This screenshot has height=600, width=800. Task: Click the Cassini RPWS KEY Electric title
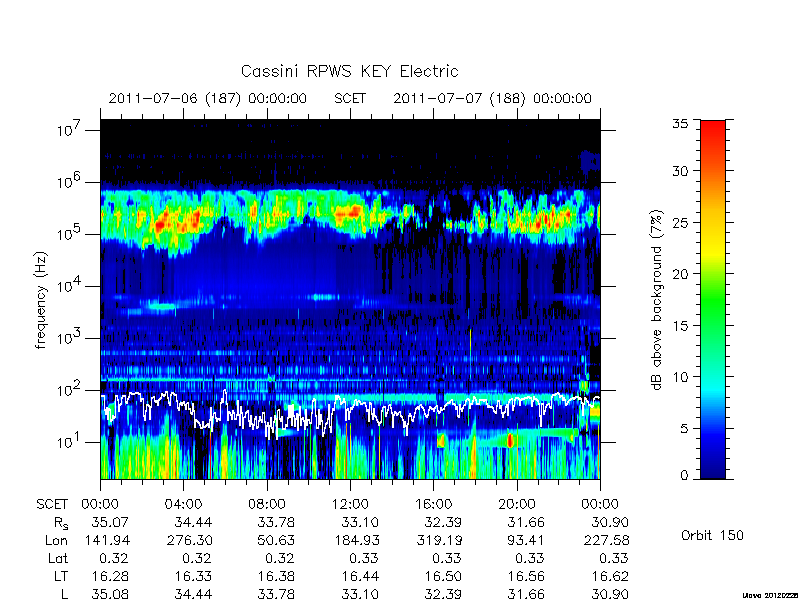[x=349, y=71]
